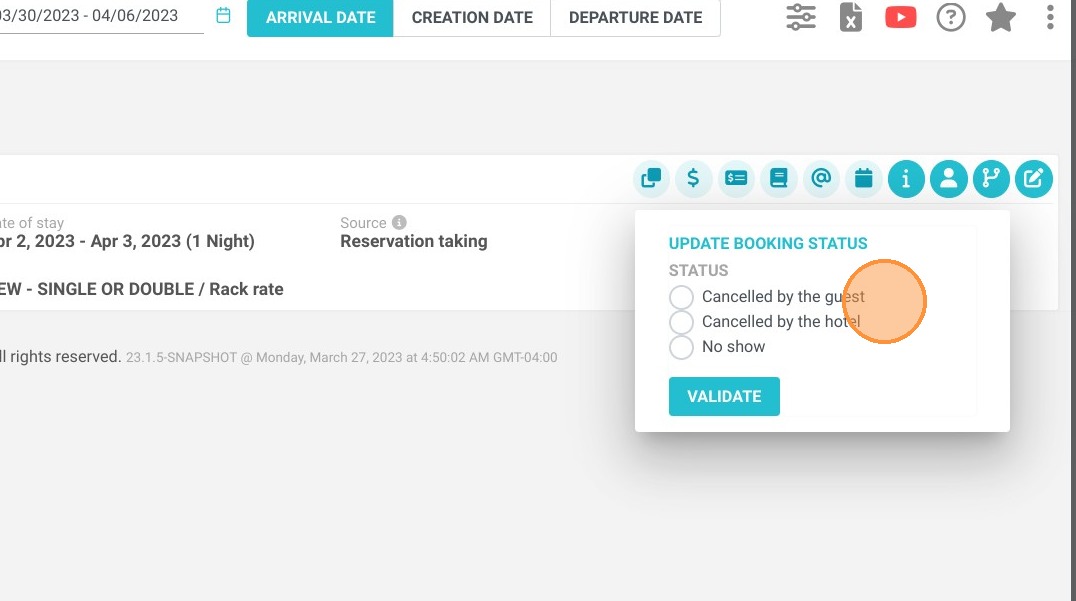Switch to the Departure Date tab

pyautogui.click(x=635, y=18)
